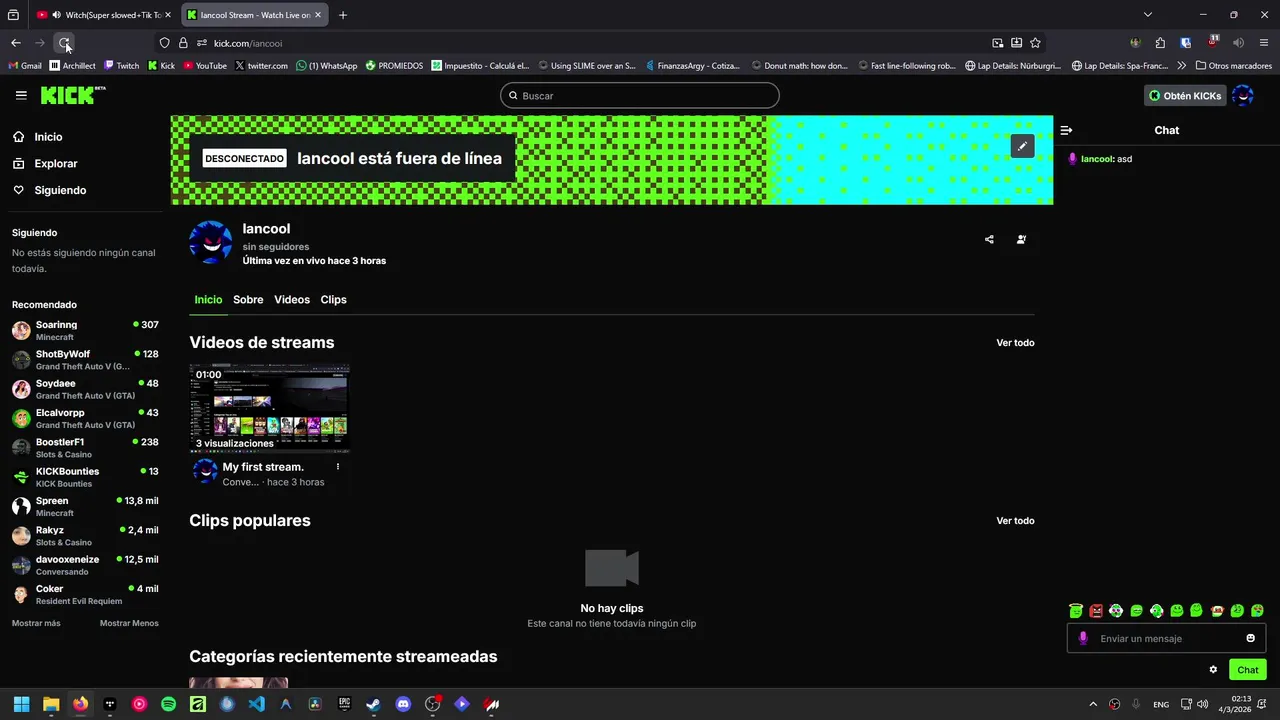Select the Videos tab

coord(292,300)
